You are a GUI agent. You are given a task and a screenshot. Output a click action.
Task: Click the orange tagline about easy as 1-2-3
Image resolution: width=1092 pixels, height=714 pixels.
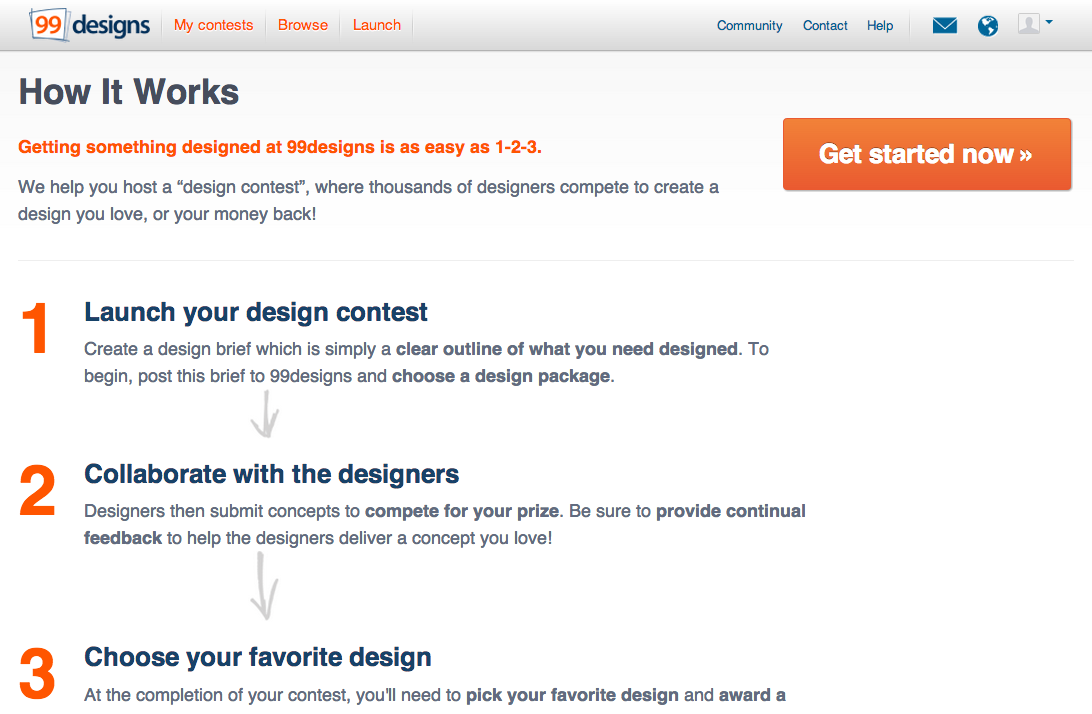280,147
